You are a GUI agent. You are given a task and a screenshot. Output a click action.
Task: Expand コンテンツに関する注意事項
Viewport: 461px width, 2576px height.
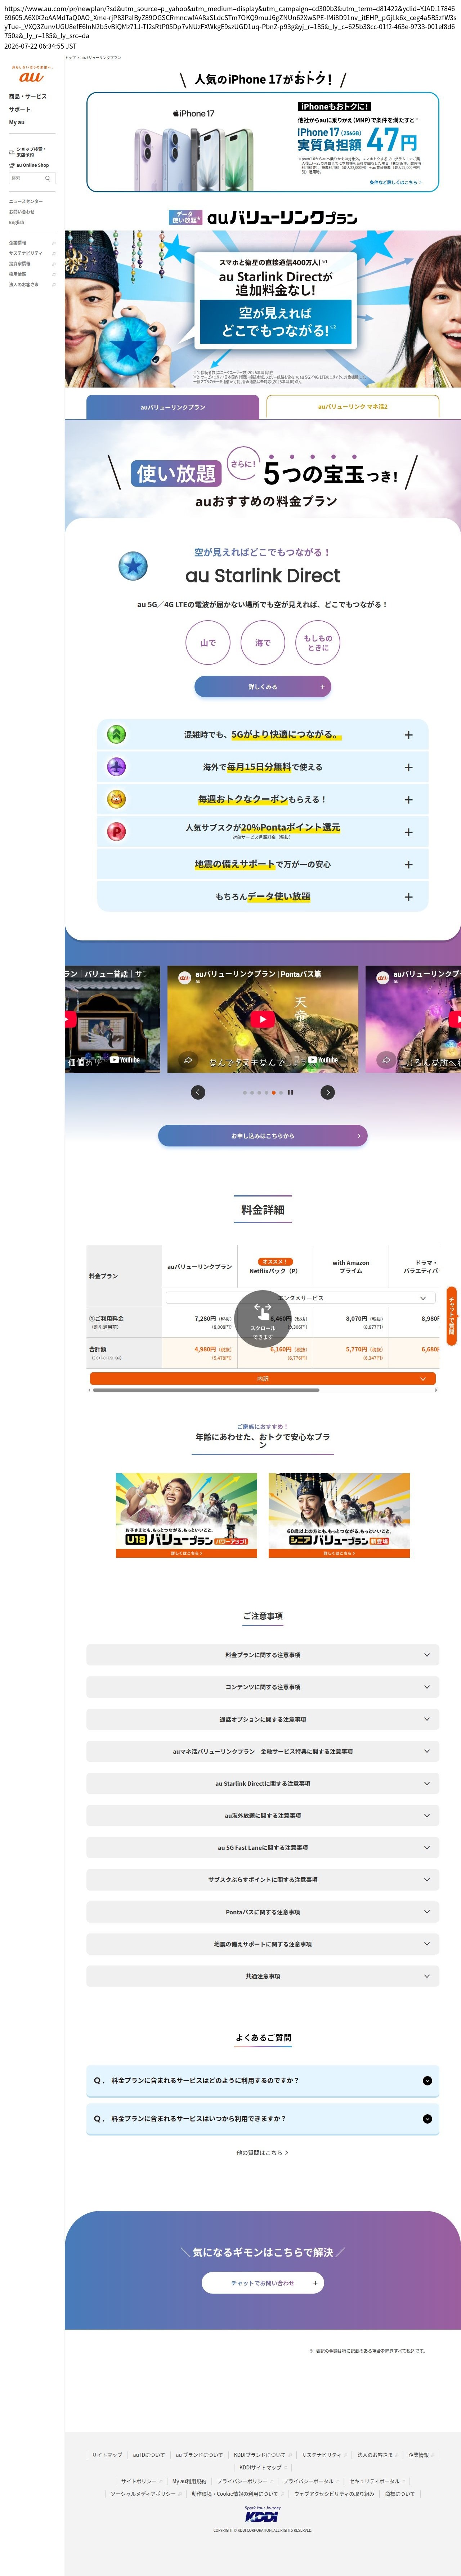pos(263,1687)
